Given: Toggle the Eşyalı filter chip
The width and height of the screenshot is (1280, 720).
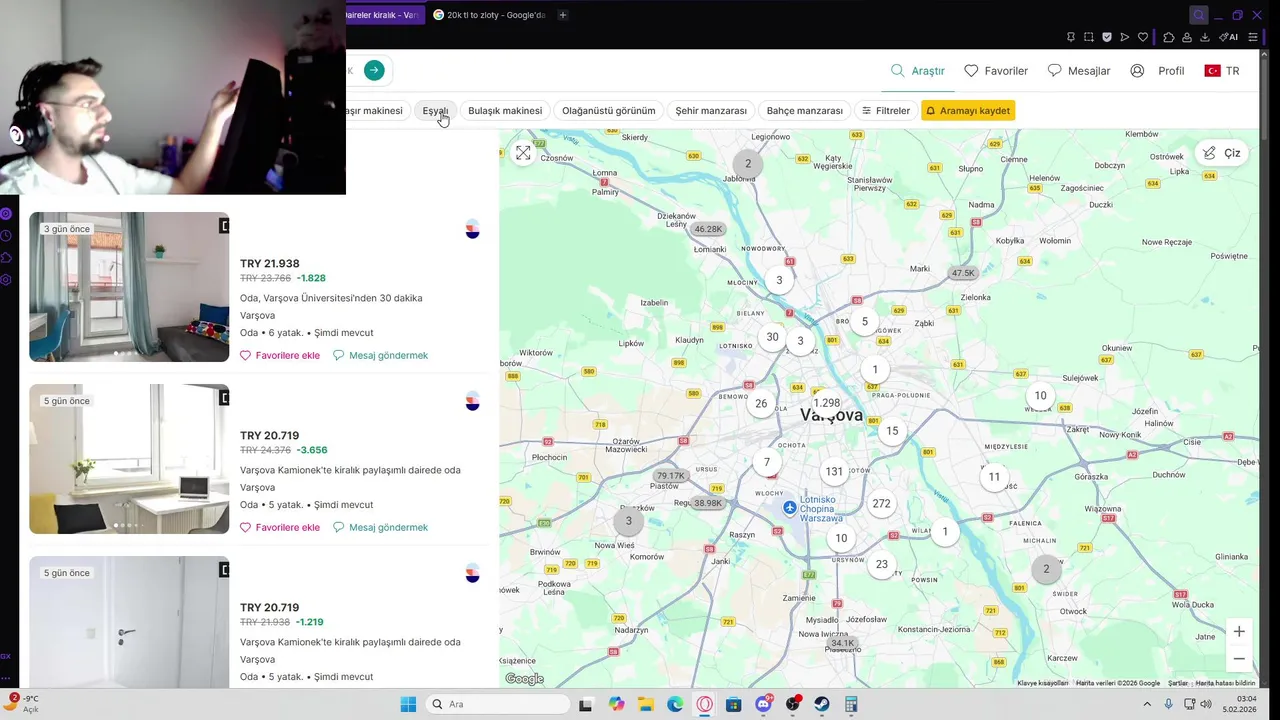Looking at the screenshot, I should (435, 111).
